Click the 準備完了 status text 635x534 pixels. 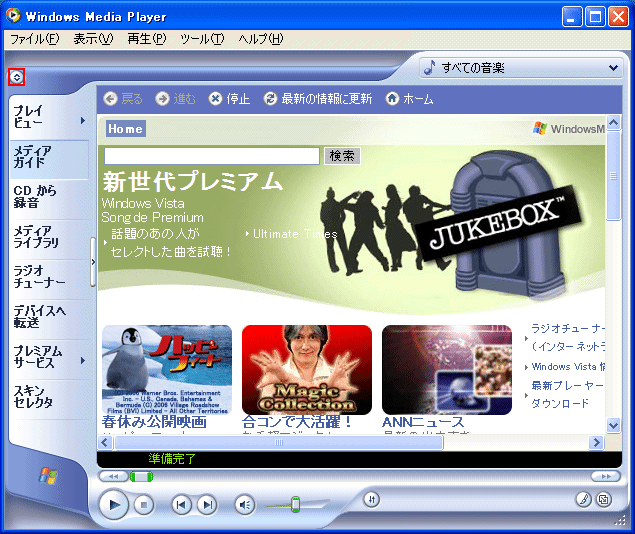(172, 458)
